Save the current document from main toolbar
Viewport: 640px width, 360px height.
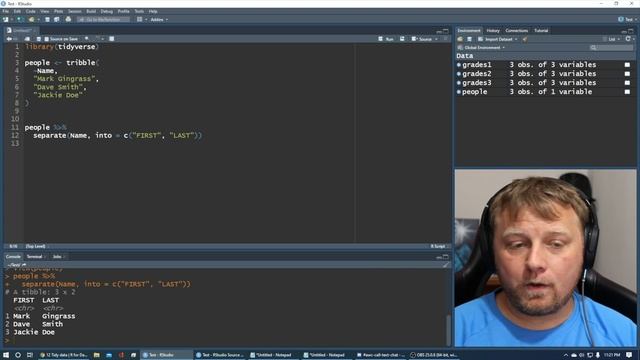click(x=47, y=20)
